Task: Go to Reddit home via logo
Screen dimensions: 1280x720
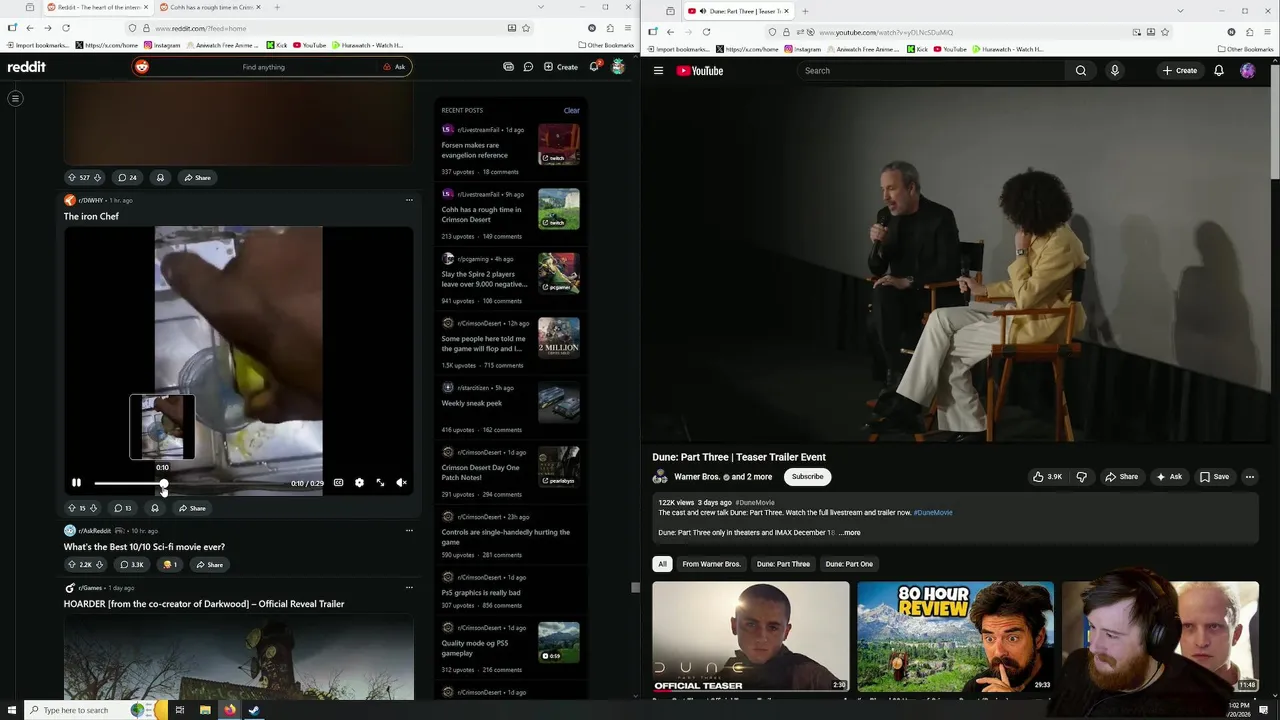Action: pos(27,67)
